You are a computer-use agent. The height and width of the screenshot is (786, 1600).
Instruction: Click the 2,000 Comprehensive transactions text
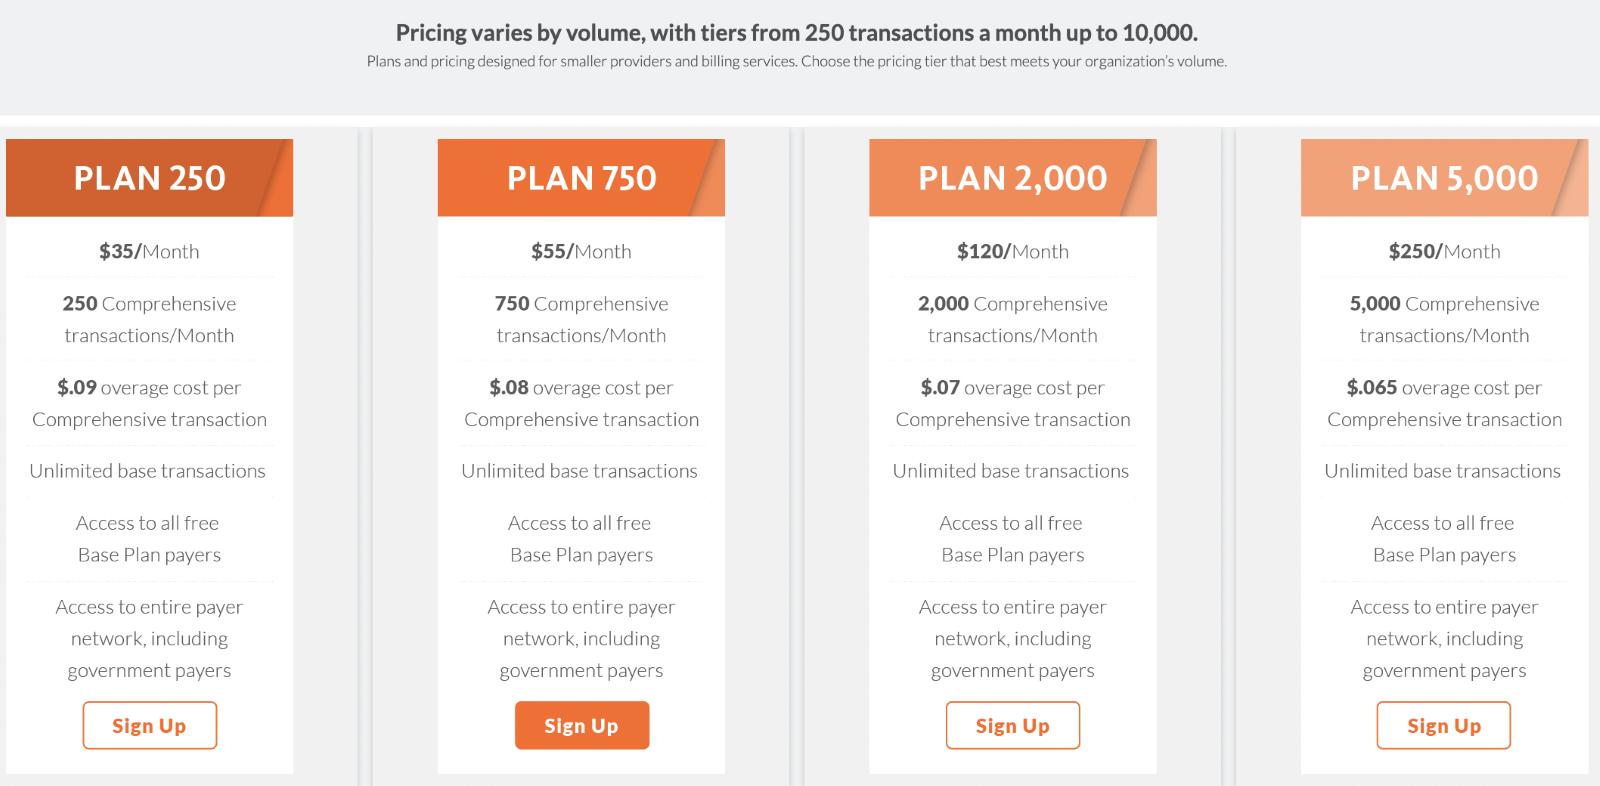click(1013, 319)
